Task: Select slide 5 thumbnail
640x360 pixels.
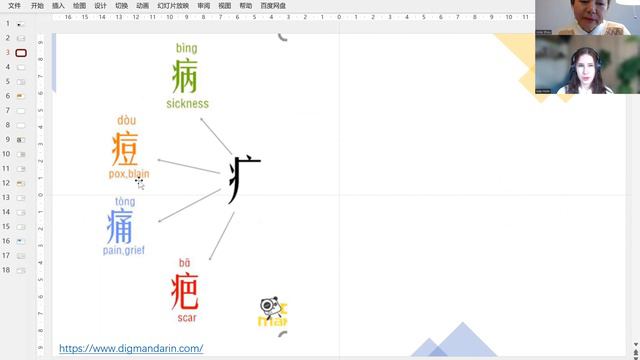Action: (x=21, y=82)
